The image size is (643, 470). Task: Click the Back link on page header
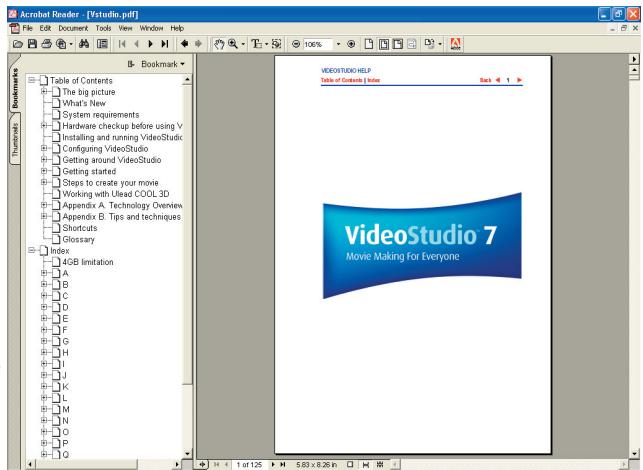[x=486, y=80]
